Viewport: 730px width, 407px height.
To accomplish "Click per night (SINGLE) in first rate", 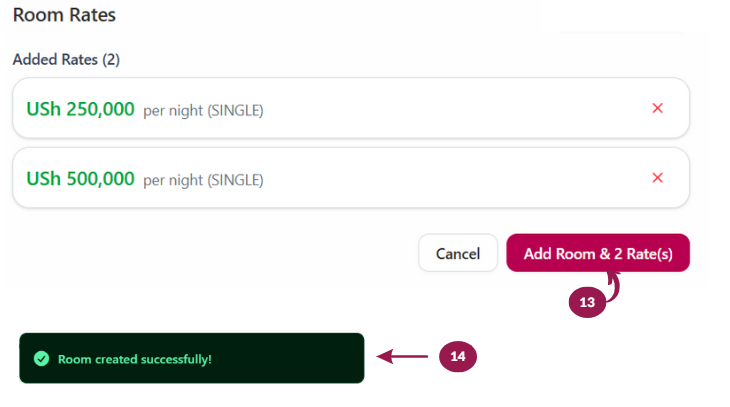I will click(x=203, y=110).
